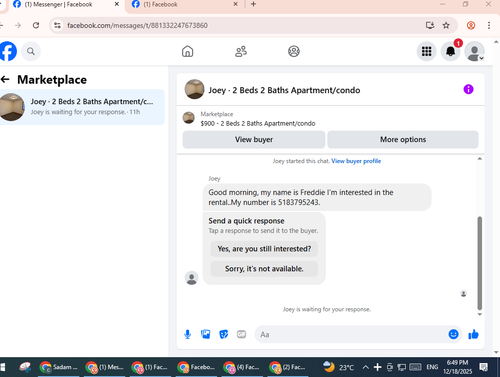Image resolution: width=500 pixels, height=377 pixels.
Task: Open a new browser tab
Action: pos(253,4)
